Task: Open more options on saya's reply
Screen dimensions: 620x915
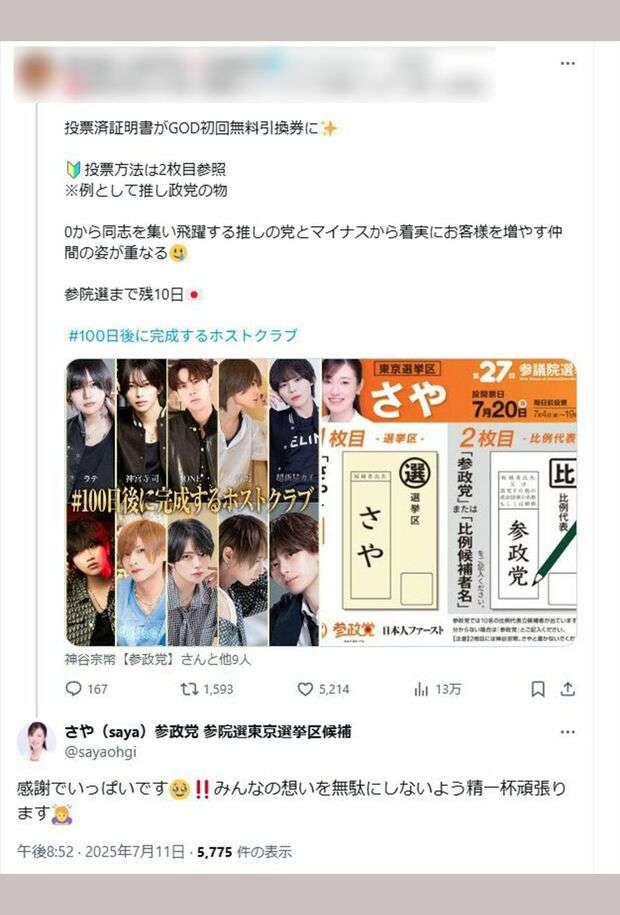Action: coord(567,732)
